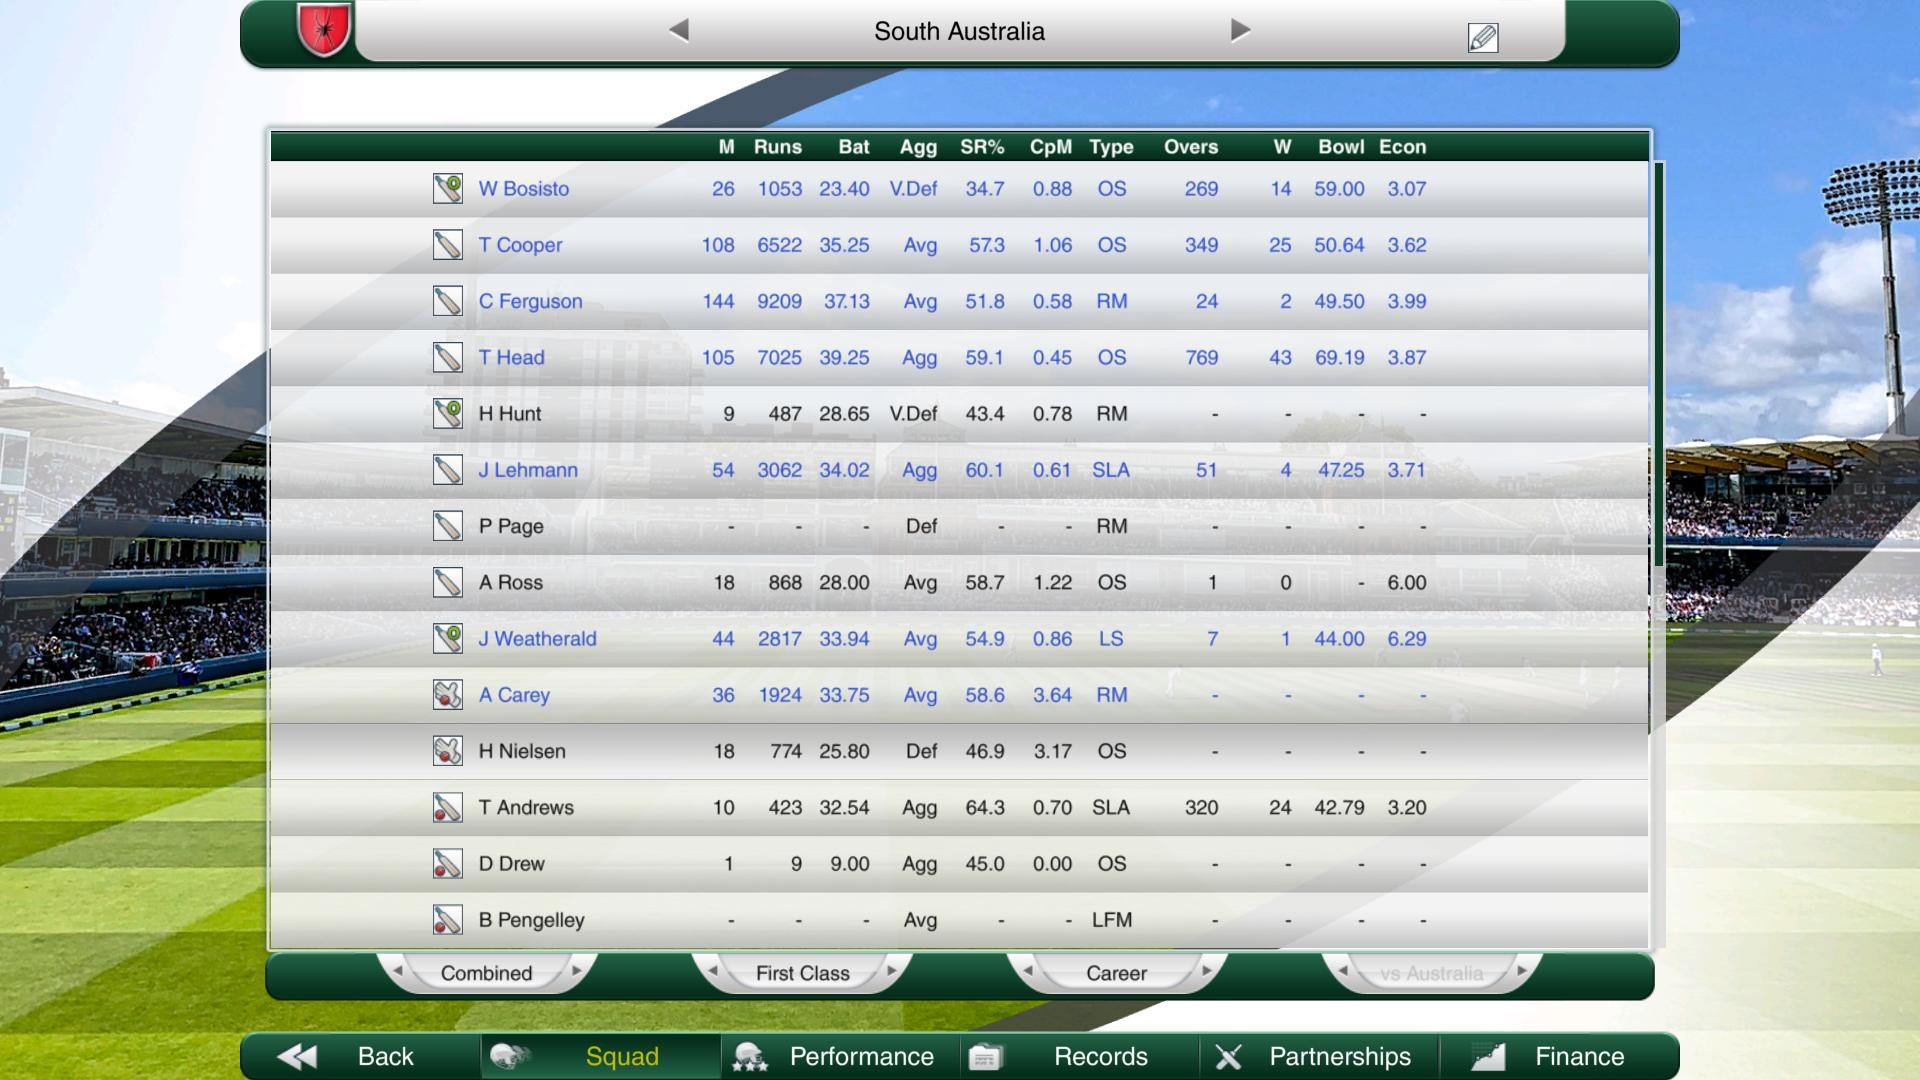Click A Carey's 3.64 CpM value
Image resolution: width=1920 pixels, height=1080 pixels.
coord(1052,695)
